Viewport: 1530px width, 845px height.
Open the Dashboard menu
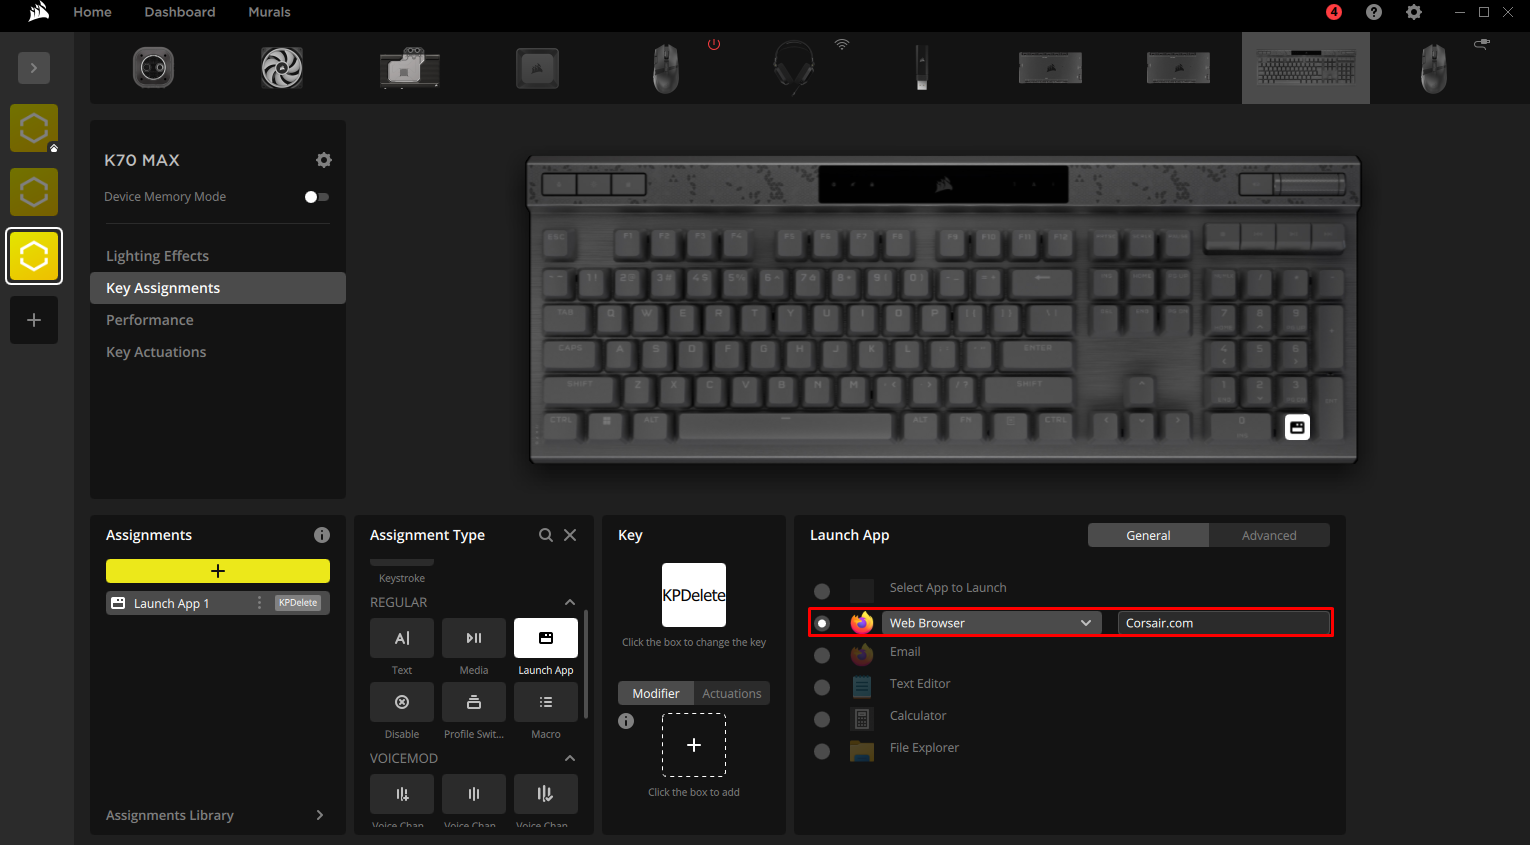click(179, 12)
